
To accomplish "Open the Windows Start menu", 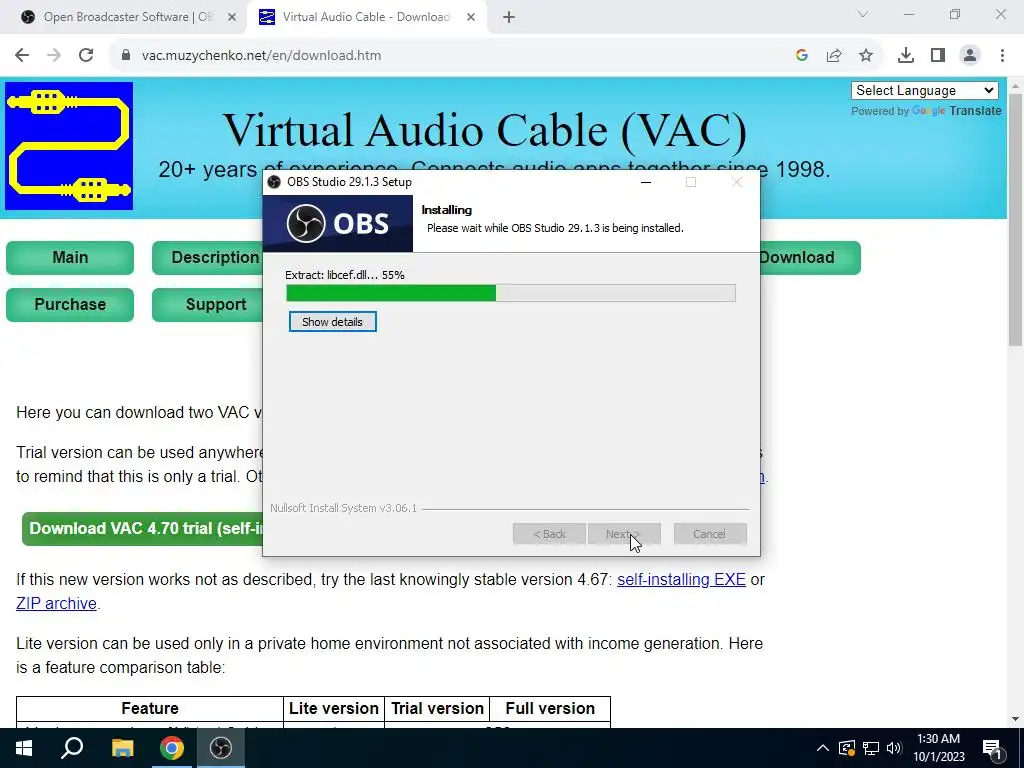I will [24, 748].
